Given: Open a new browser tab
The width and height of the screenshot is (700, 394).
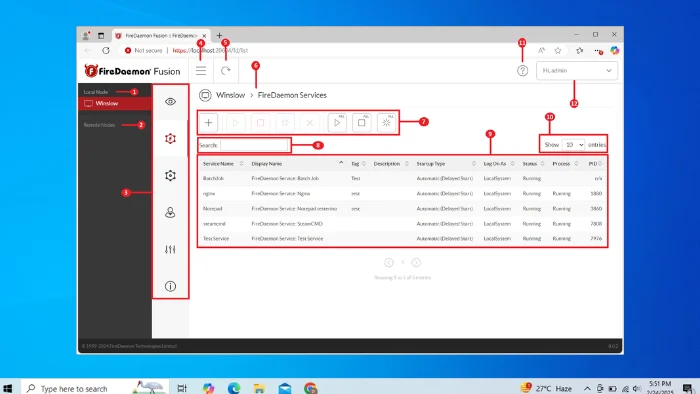Looking at the screenshot, I should tap(219, 36).
